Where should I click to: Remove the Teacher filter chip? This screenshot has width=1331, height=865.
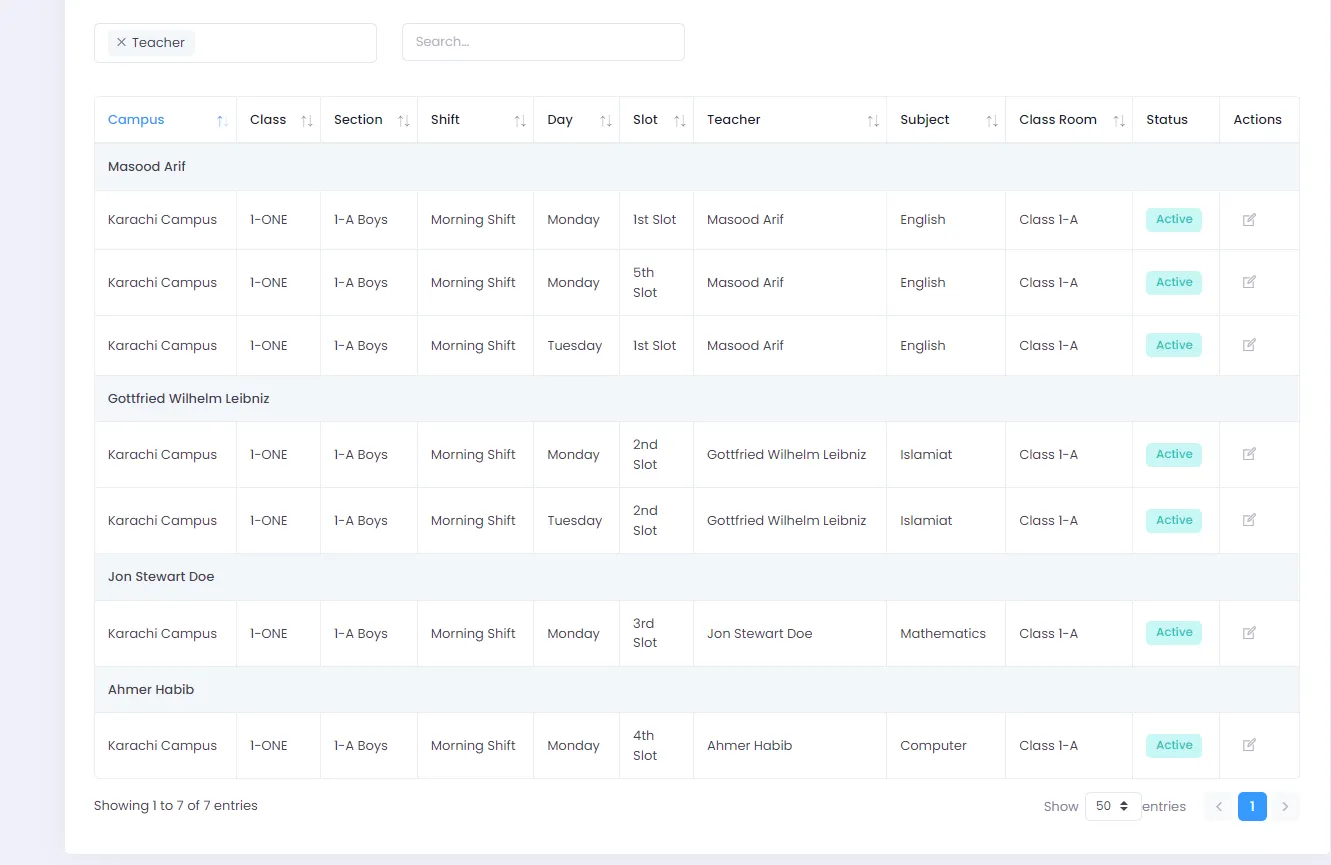[121, 42]
